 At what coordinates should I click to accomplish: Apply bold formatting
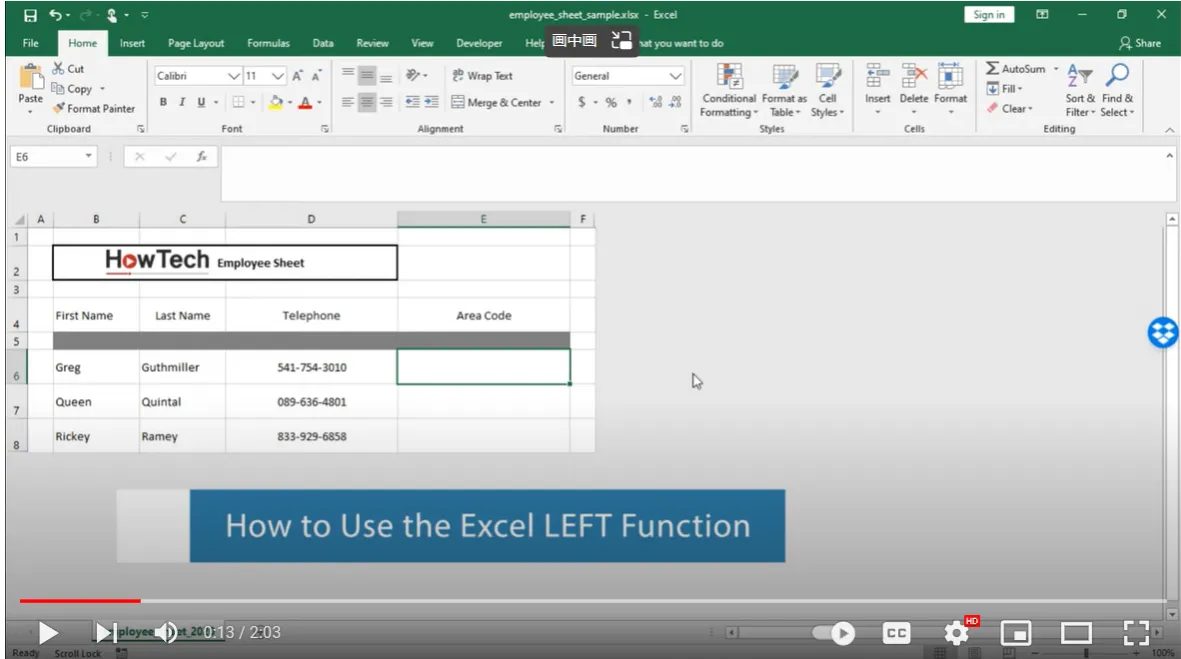(x=163, y=102)
